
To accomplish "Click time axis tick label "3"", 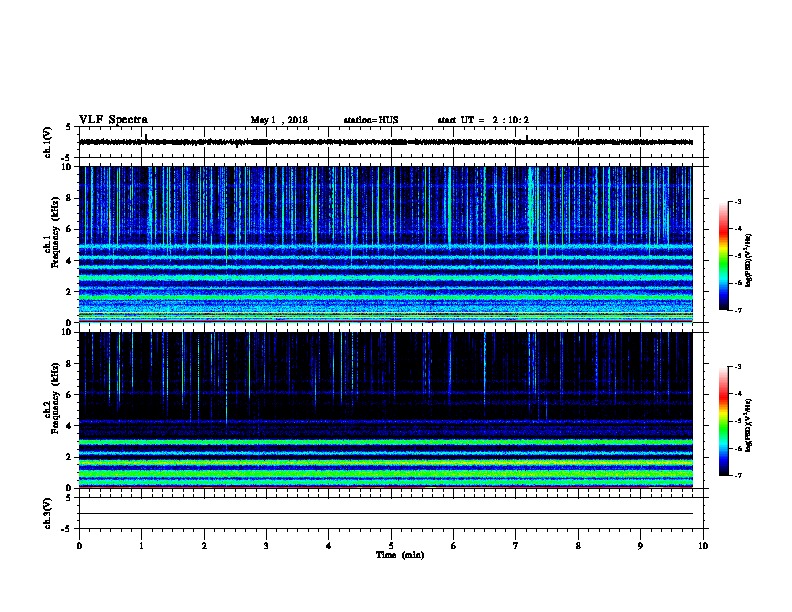I will point(266,546).
